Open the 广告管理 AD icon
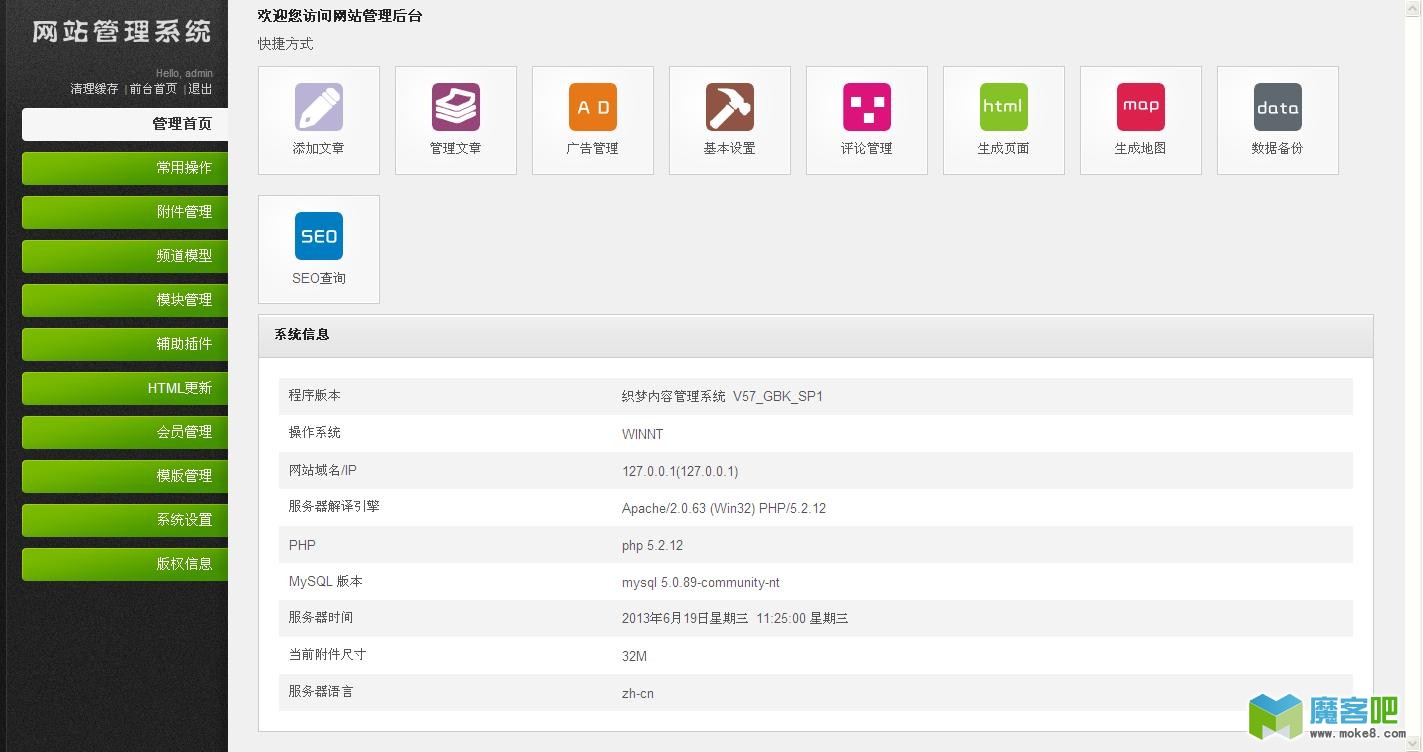Image resolution: width=1423 pixels, height=752 pixels. pyautogui.click(x=593, y=107)
